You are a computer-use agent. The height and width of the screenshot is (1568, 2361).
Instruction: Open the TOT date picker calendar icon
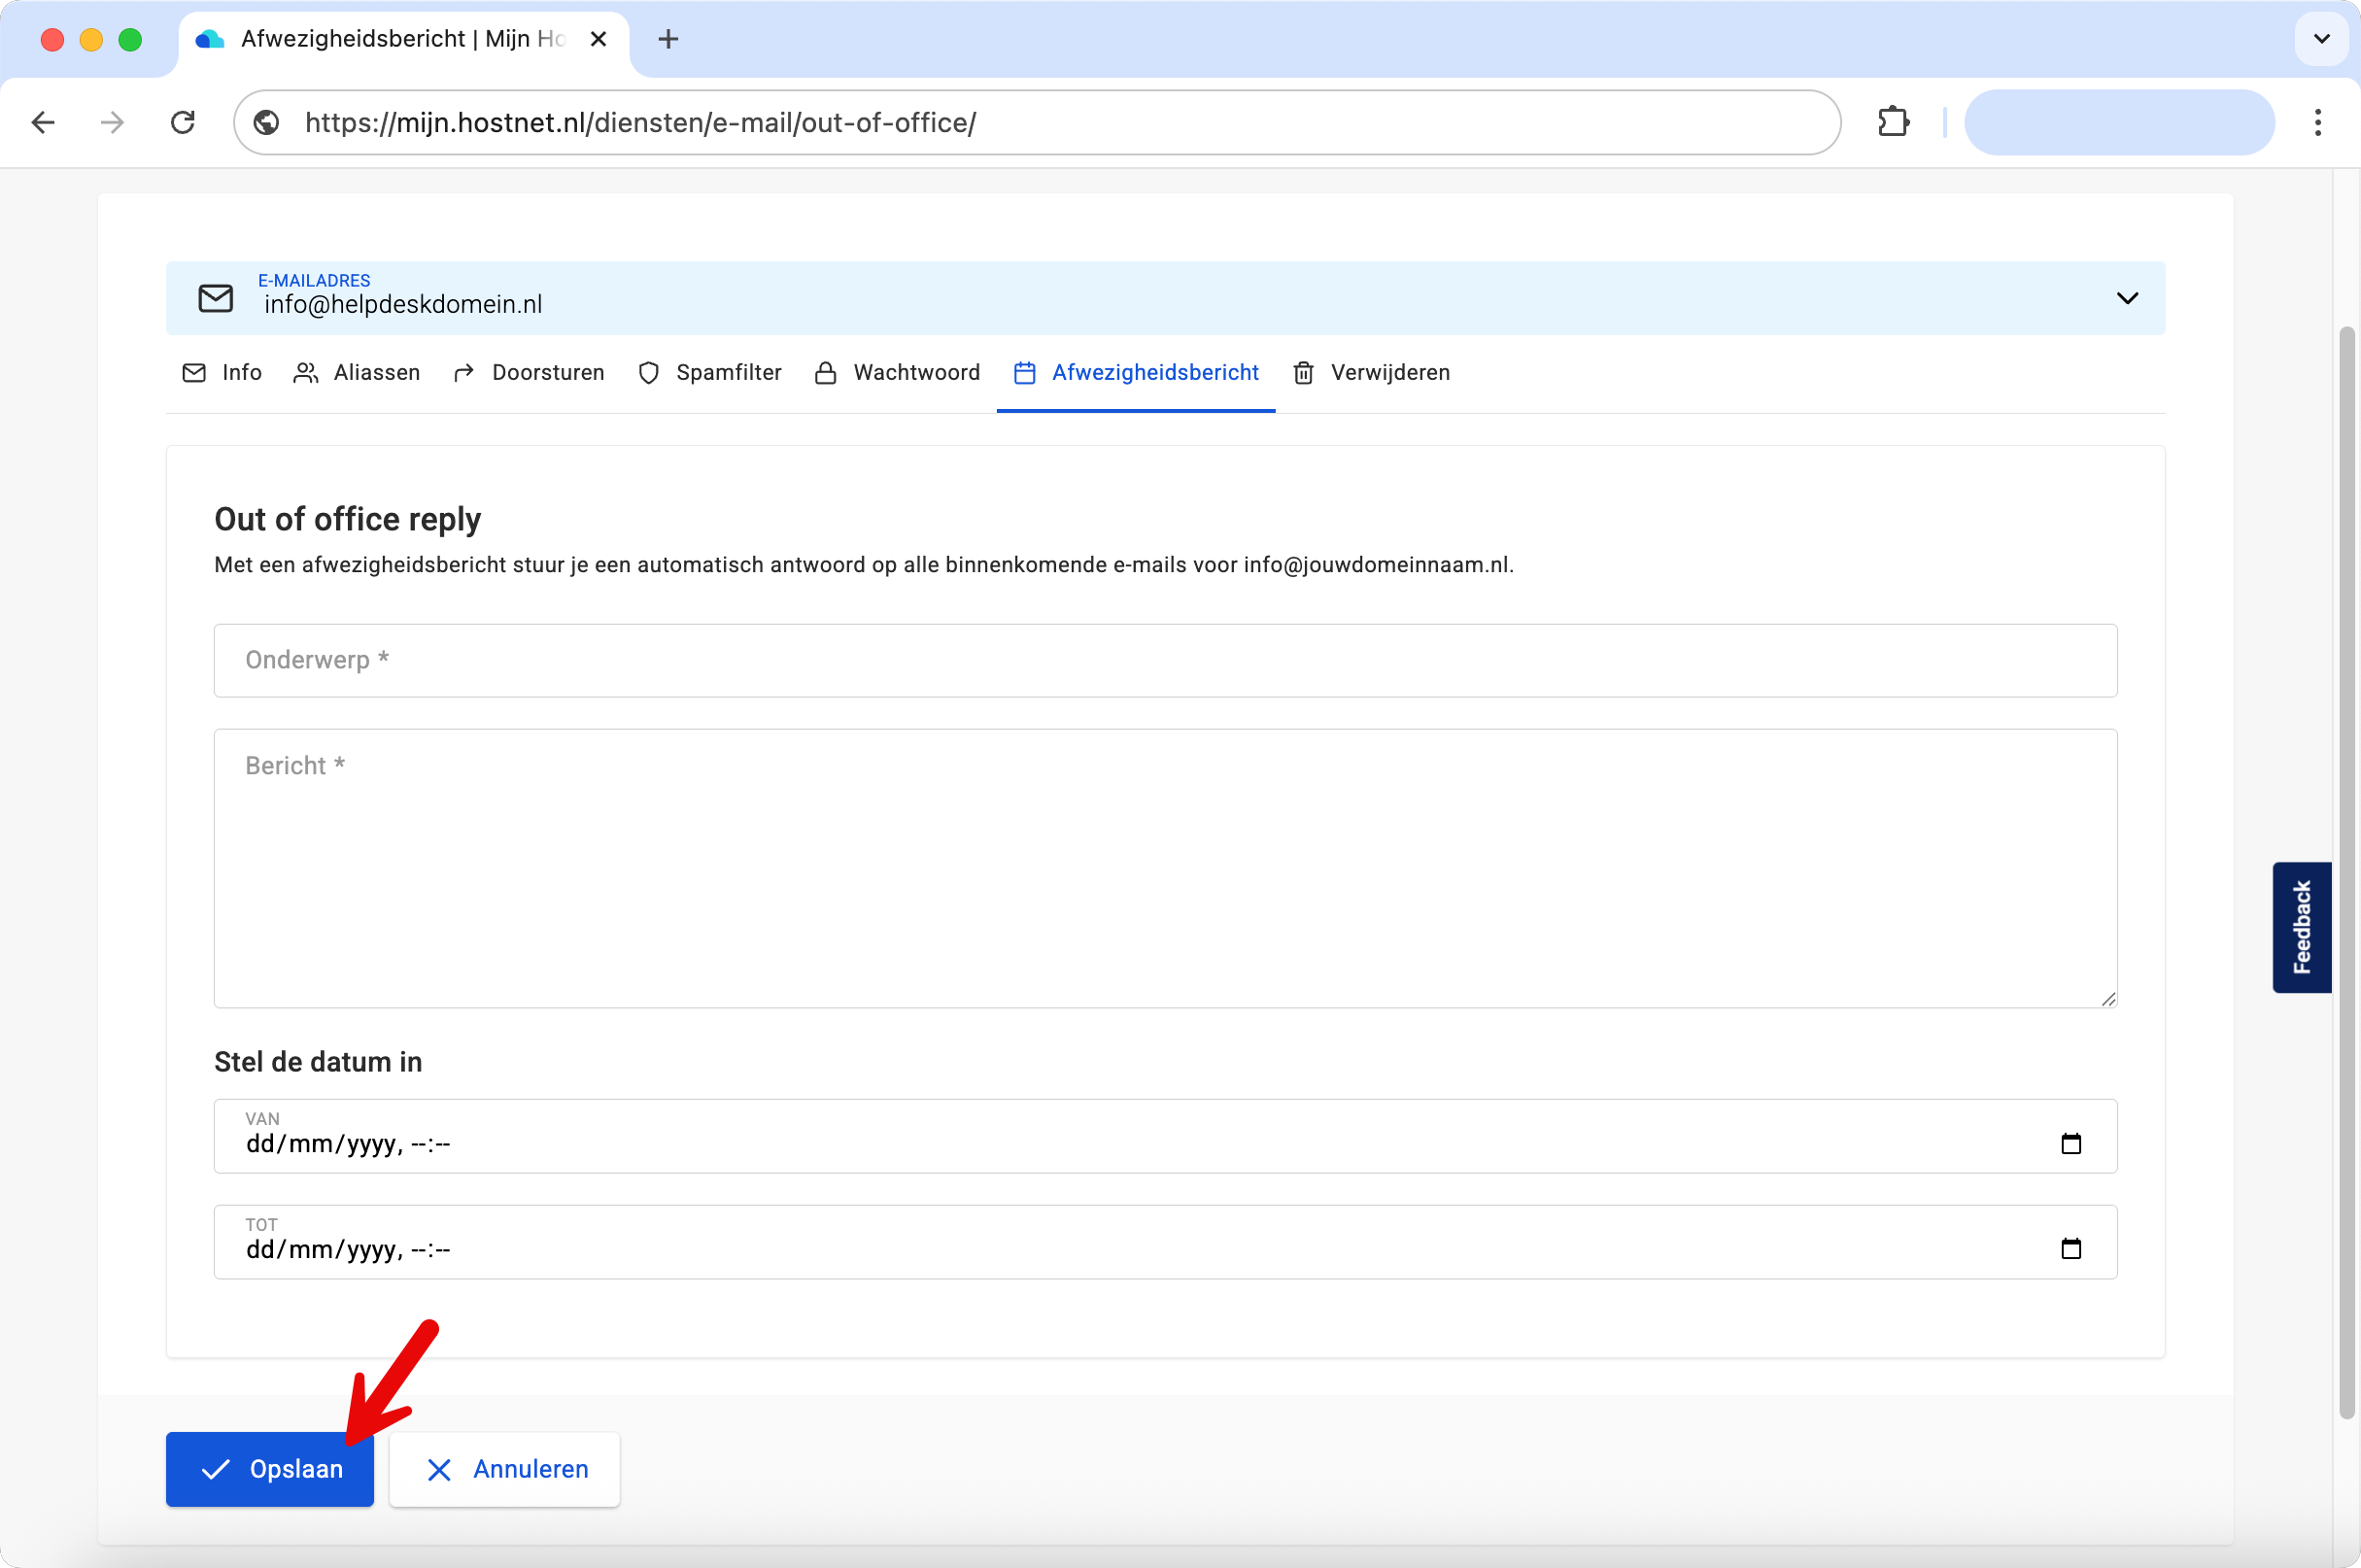pos(2071,1249)
